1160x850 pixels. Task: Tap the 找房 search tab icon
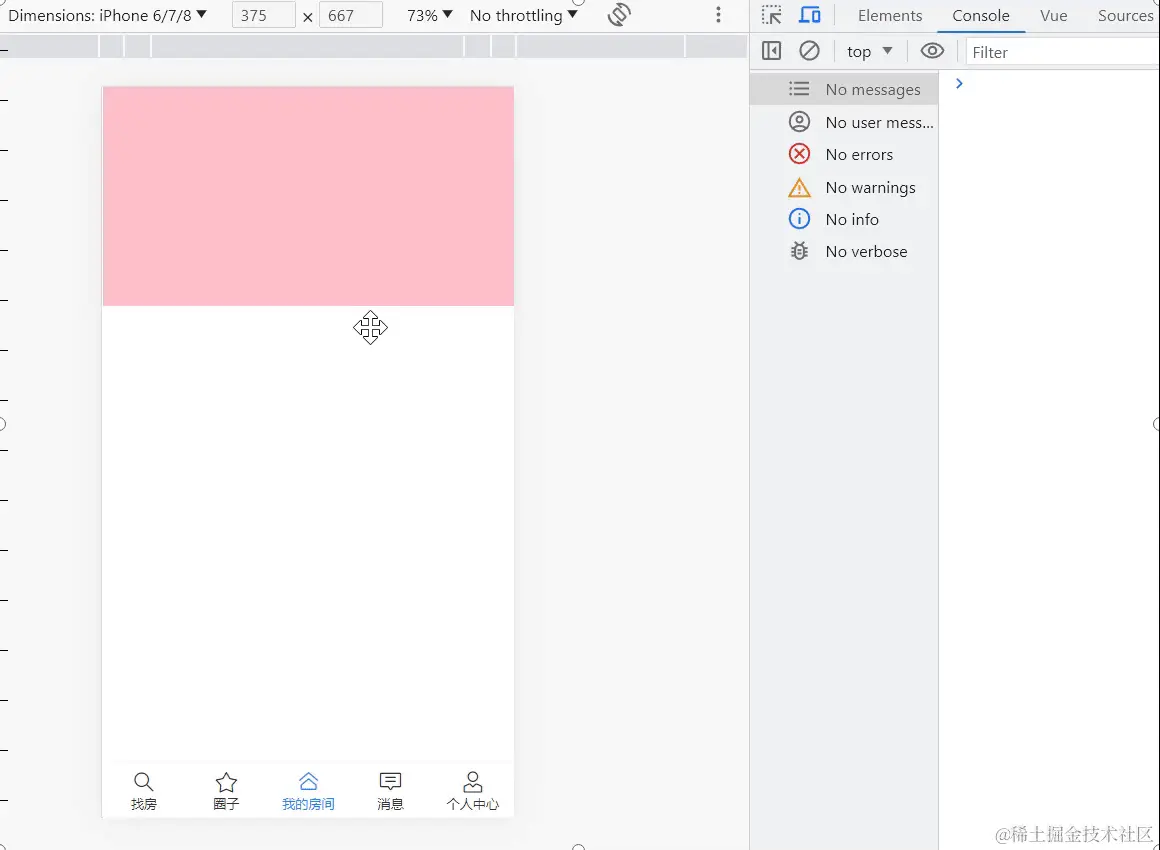144,782
